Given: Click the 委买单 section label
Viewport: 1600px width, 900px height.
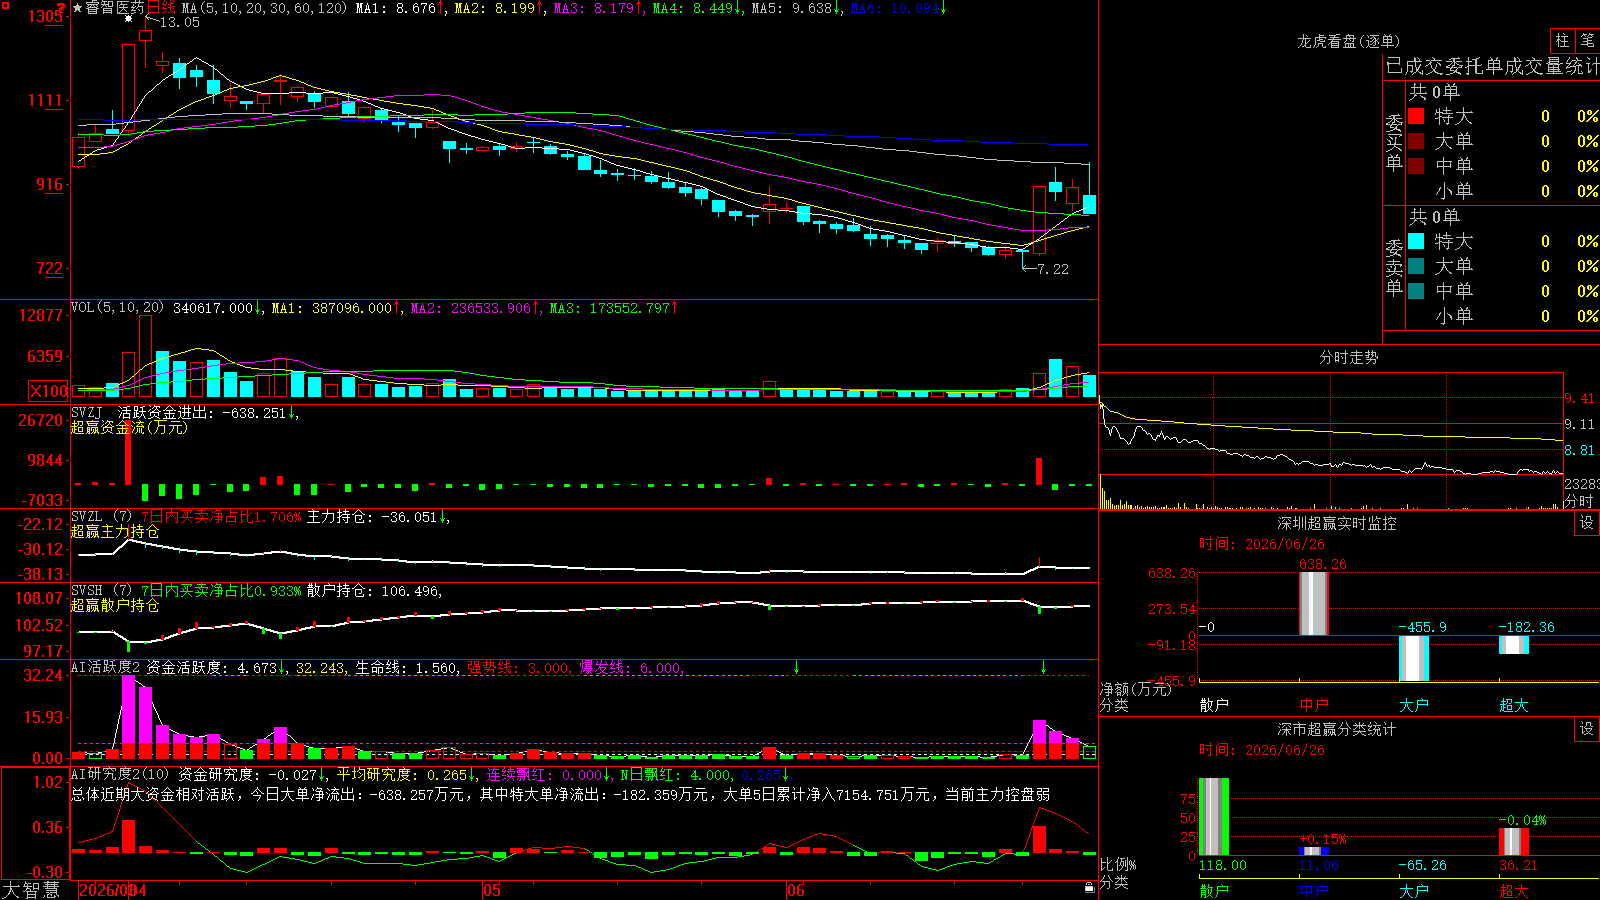Looking at the screenshot, I should coord(1394,143).
